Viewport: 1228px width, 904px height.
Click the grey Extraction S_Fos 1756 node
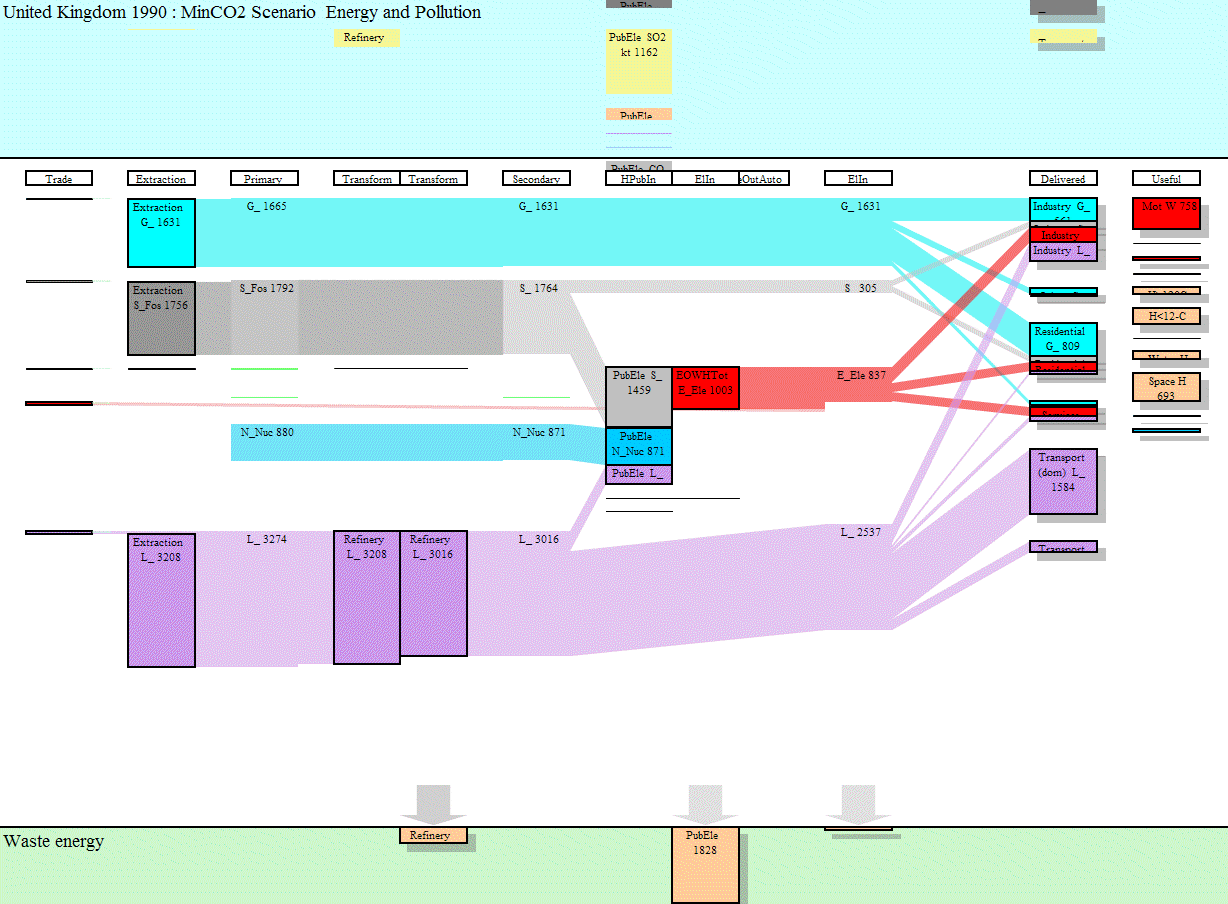point(162,318)
